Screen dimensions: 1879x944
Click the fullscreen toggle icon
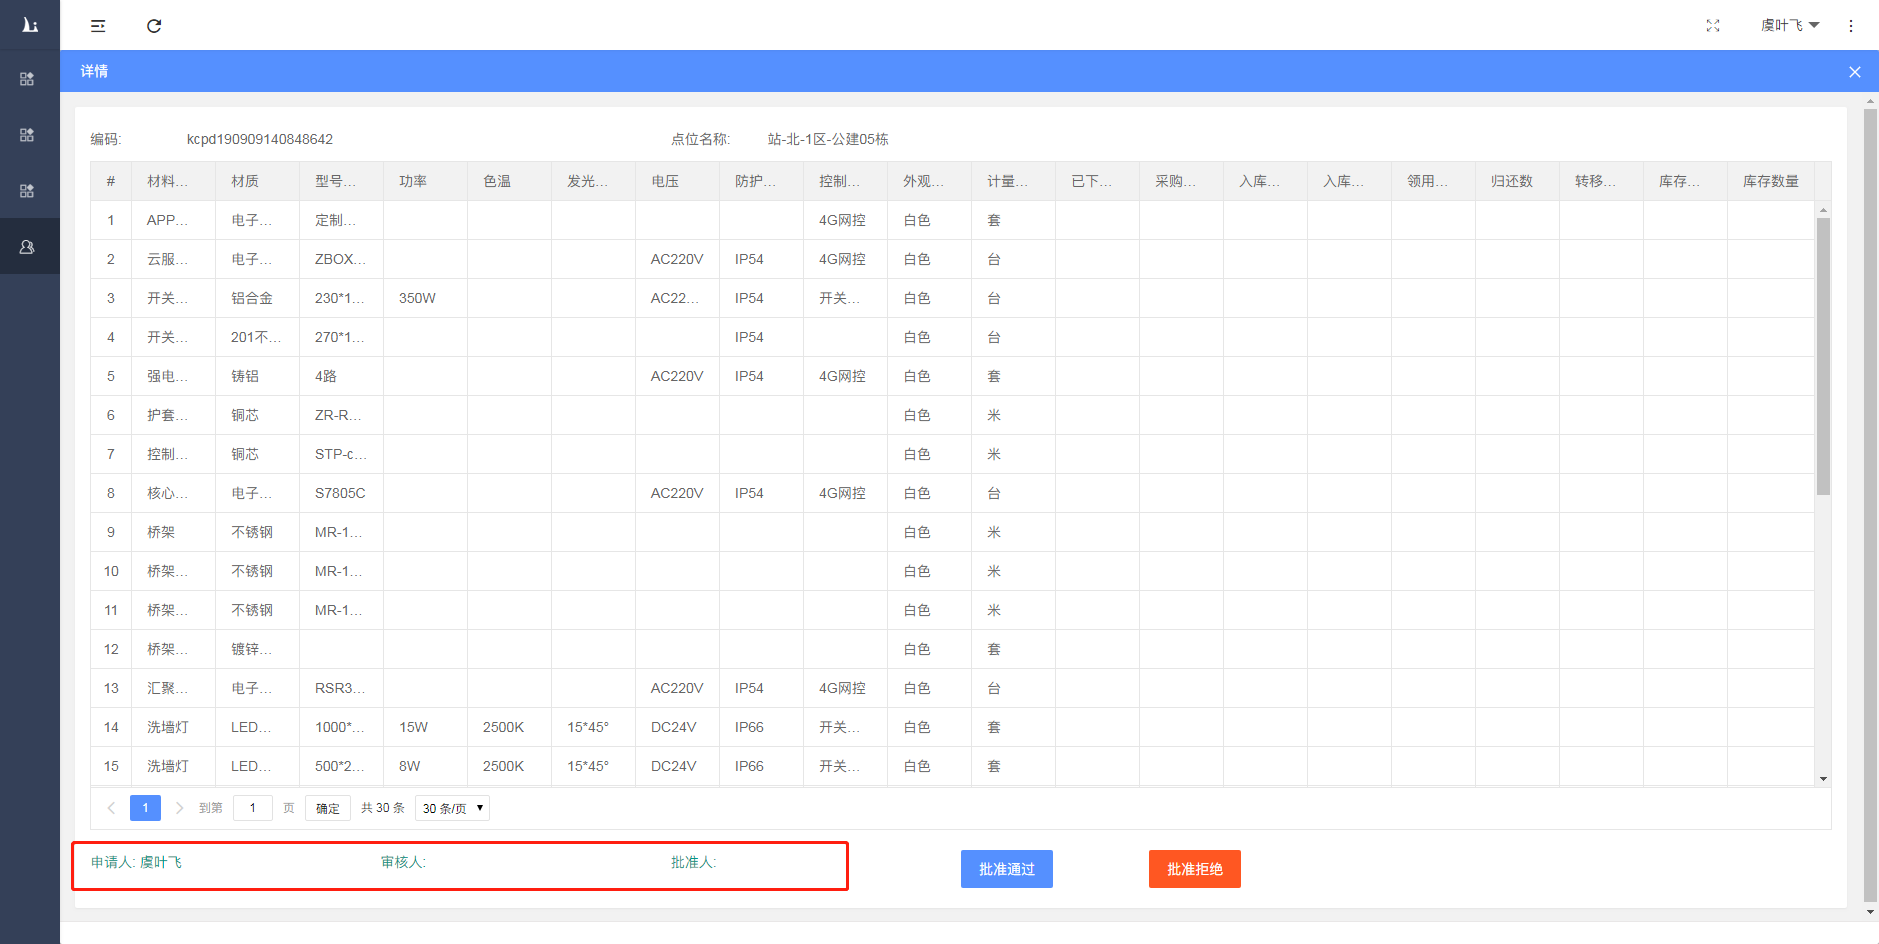pyautogui.click(x=1713, y=26)
